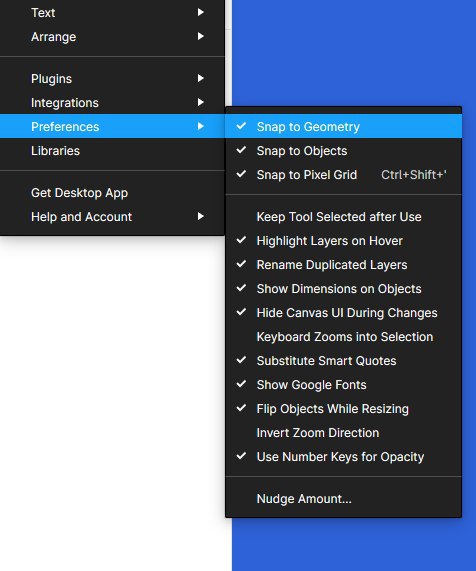This screenshot has height=571, width=476.
Task: Toggle Snap to Pixel Grid
Action: [x=343, y=174]
